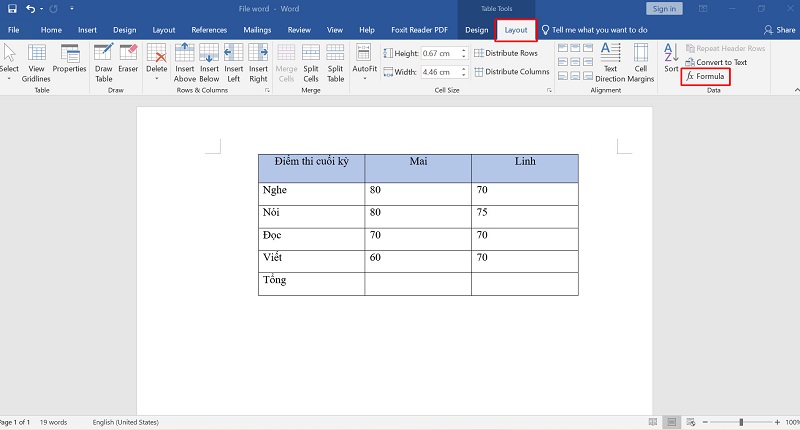
Task: Open the Review tab
Action: [x=299, y=30]
